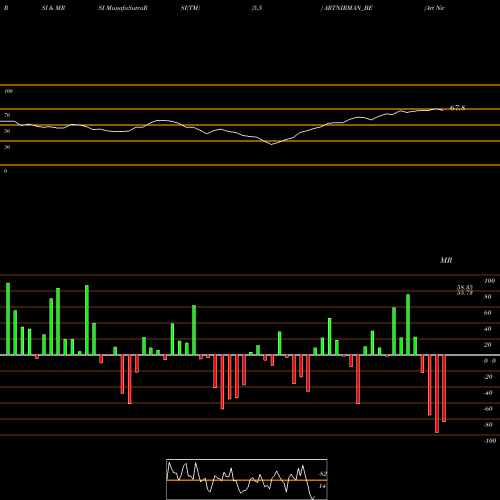Viewport: 500px width, 500px height.
Task: Click the 58.85 value in the MR panel
Action: coord(465,287)
